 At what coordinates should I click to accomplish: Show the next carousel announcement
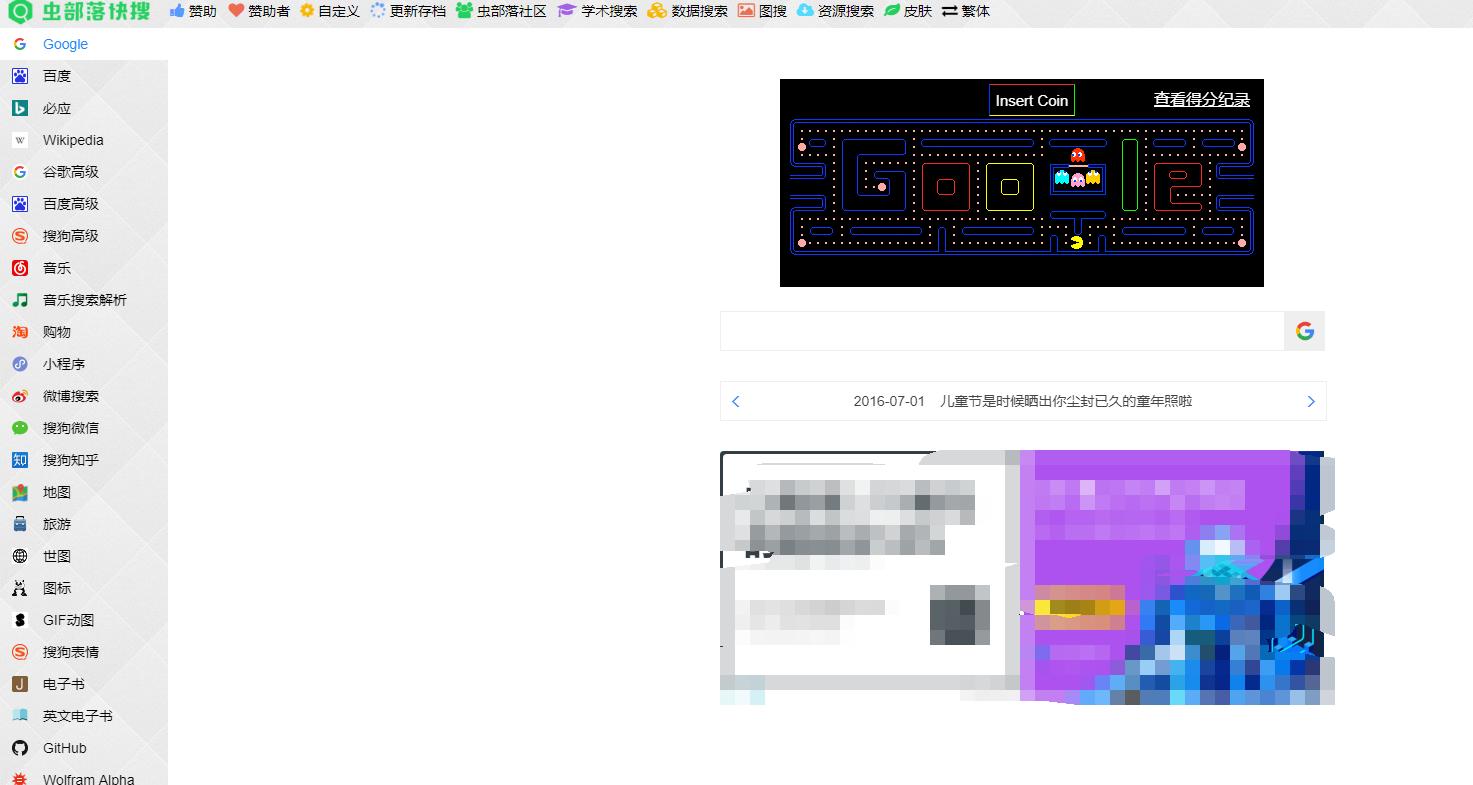click(x=1310, y=401)
